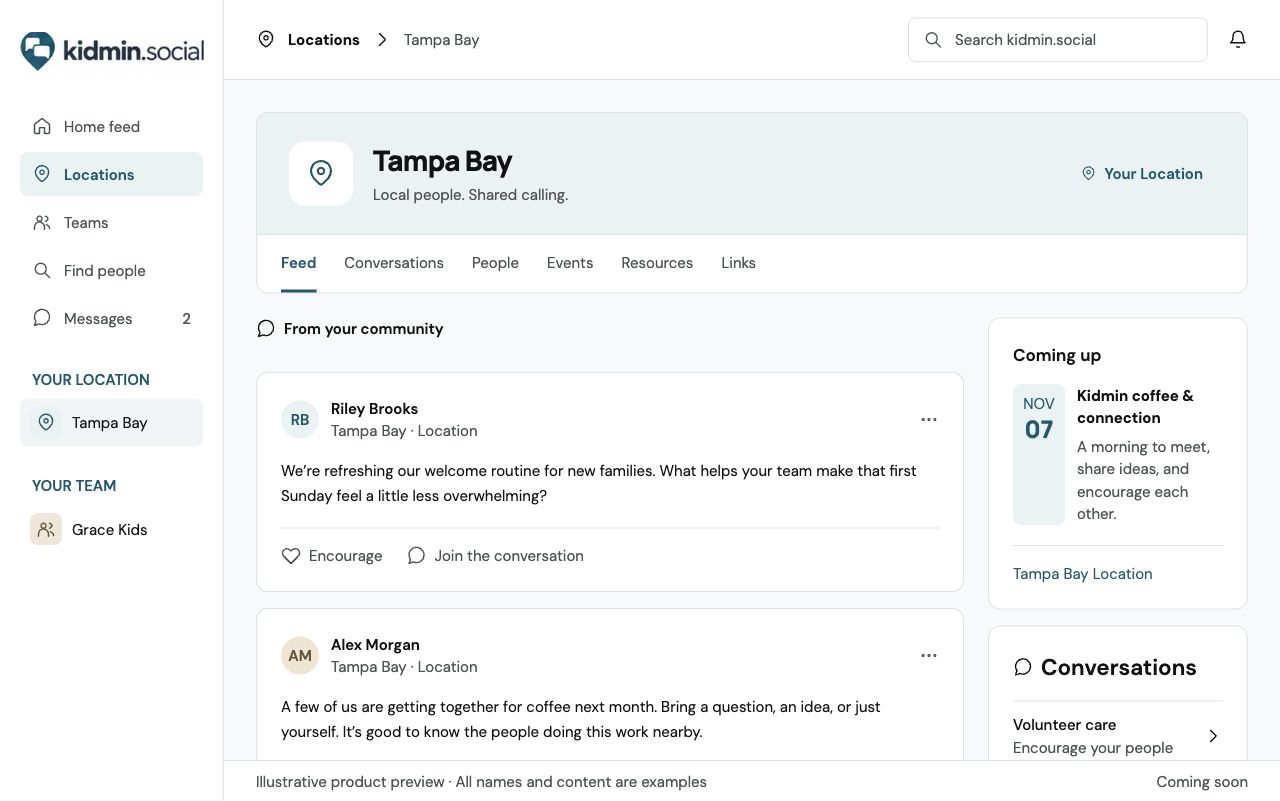Open Find people in the sidebar
Screen dimensions: 1280x801
[111, 270]
